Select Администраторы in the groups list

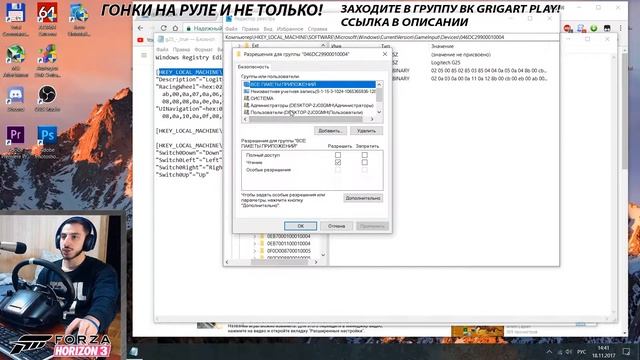click(309, 105)
